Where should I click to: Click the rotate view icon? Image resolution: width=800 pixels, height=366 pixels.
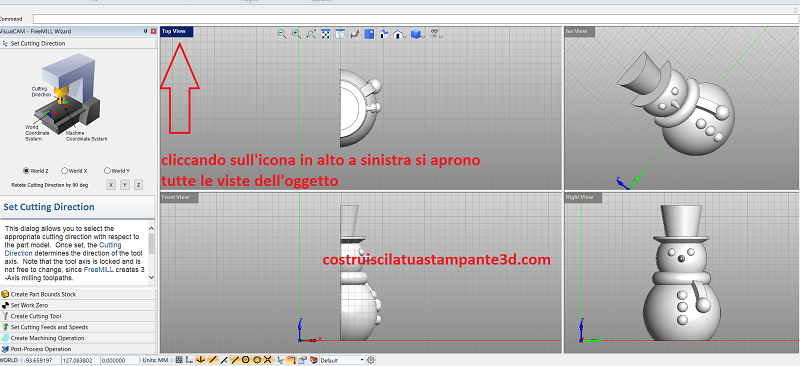(355, 34)
